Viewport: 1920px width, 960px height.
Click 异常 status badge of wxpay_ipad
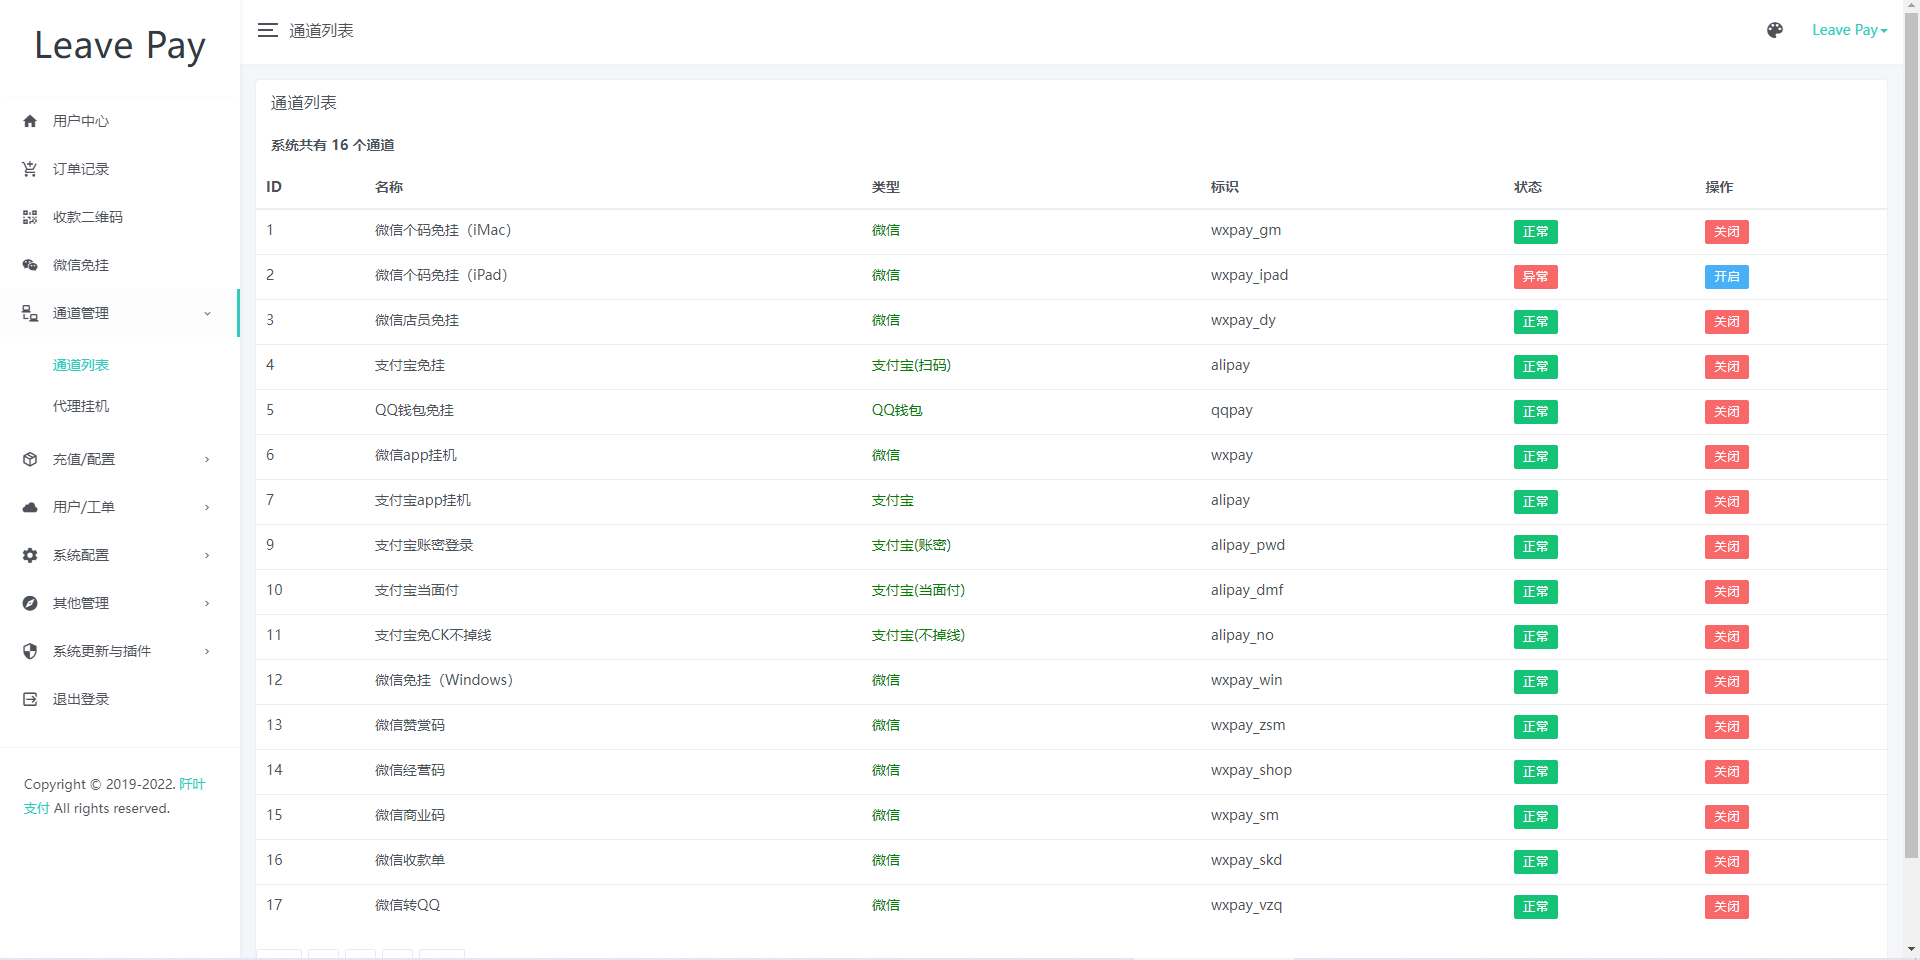(x=1535, y=277)
